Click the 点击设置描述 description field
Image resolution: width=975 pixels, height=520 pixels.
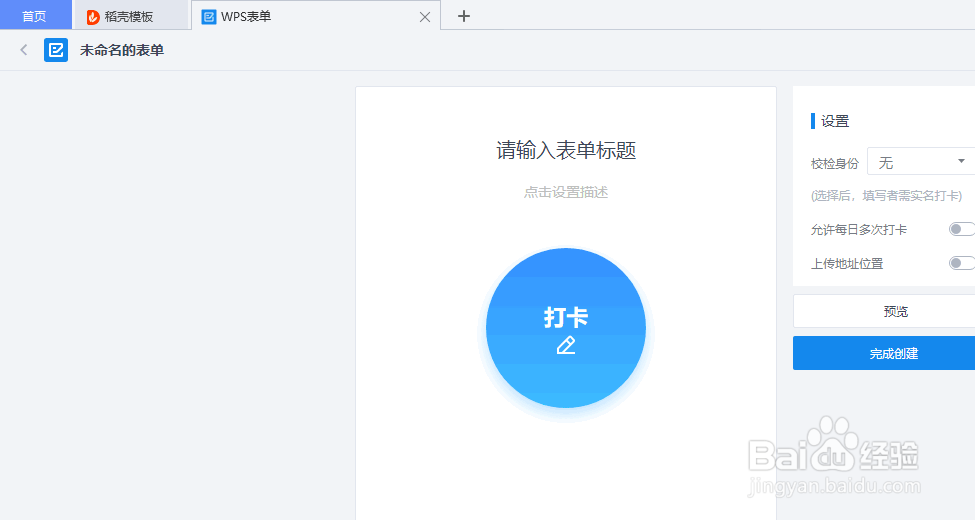[566, 192]
